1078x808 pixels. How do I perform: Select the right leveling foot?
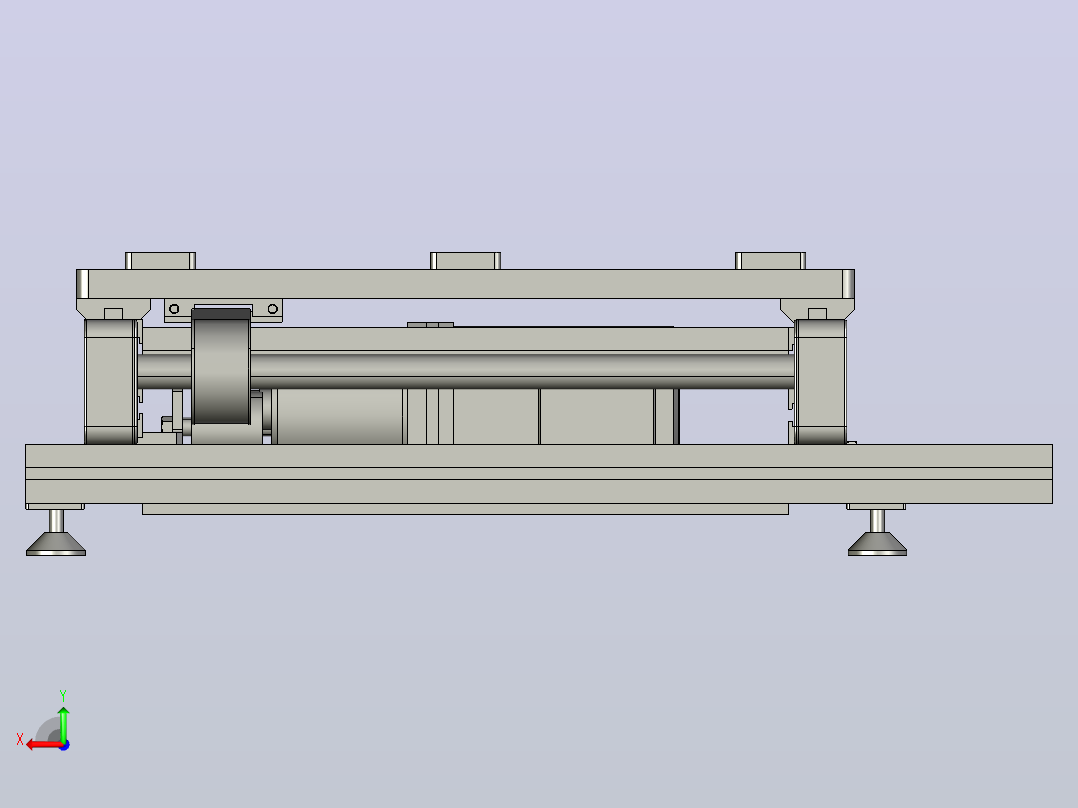[877, 532]
